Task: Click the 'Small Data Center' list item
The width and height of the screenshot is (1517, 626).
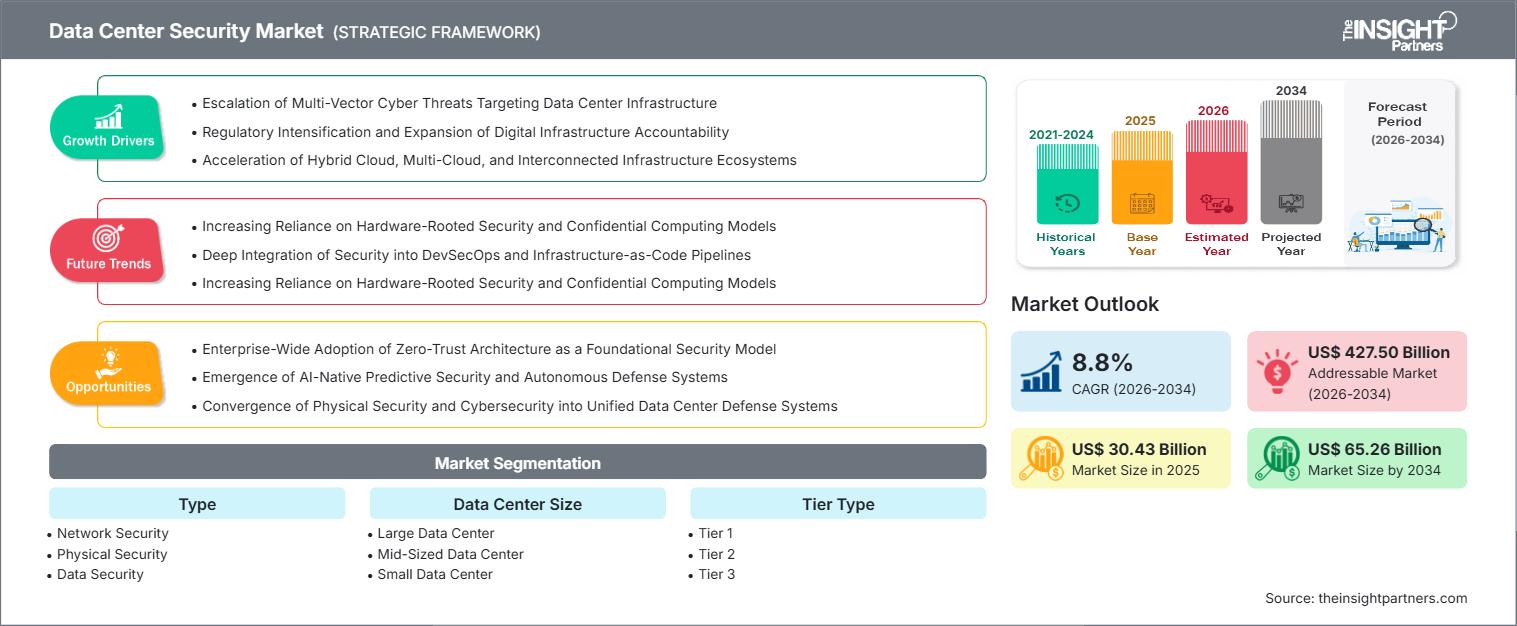Action: [435, 574]
